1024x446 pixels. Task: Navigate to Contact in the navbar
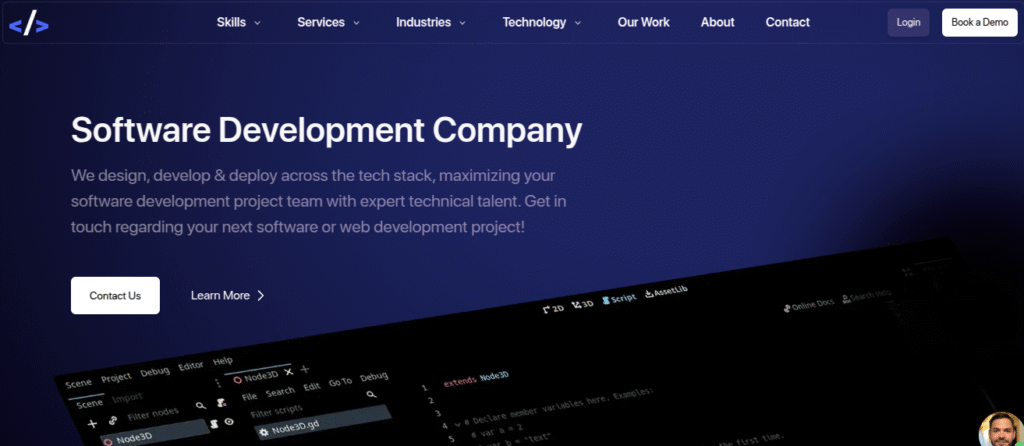coord(788,22)
